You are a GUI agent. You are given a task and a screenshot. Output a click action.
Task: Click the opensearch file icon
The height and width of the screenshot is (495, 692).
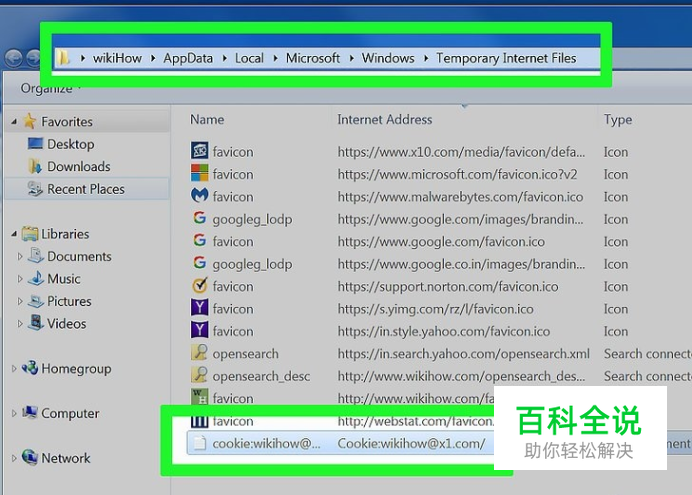click(x=199, y=352)
